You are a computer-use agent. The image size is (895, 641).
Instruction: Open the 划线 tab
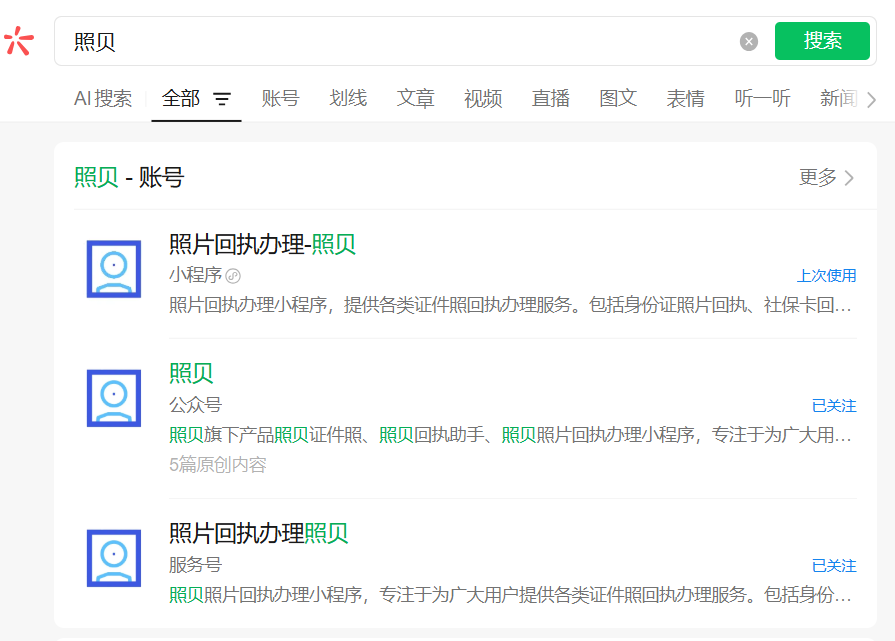(348, 98)
